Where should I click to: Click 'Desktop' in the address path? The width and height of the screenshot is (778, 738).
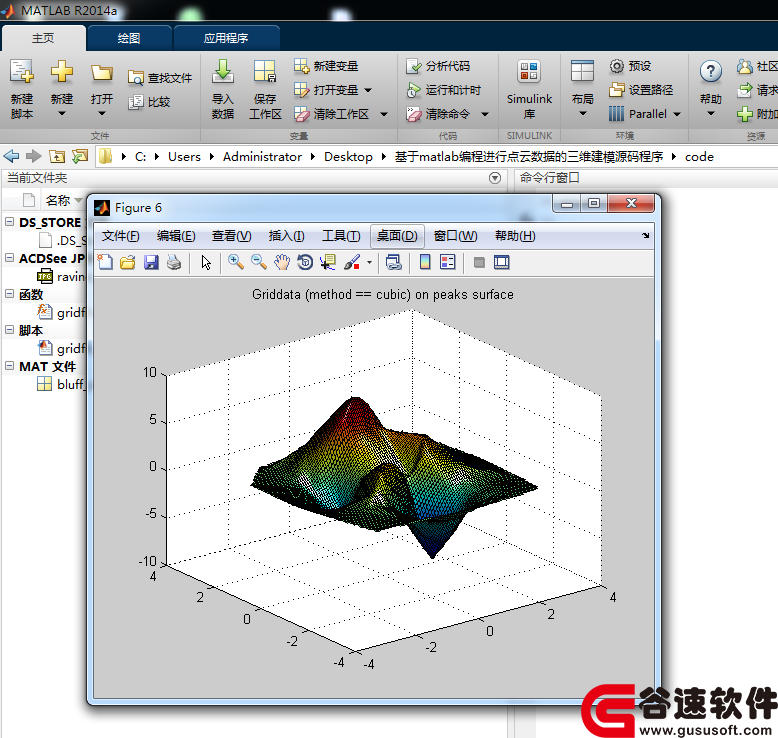[348, 157]
